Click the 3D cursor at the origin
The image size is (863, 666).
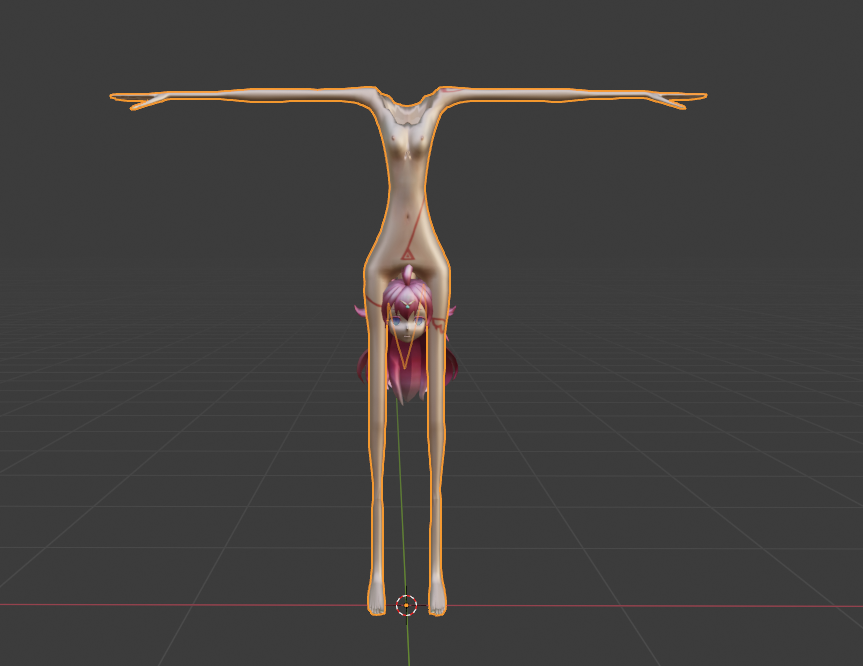(x=406, y=605)
